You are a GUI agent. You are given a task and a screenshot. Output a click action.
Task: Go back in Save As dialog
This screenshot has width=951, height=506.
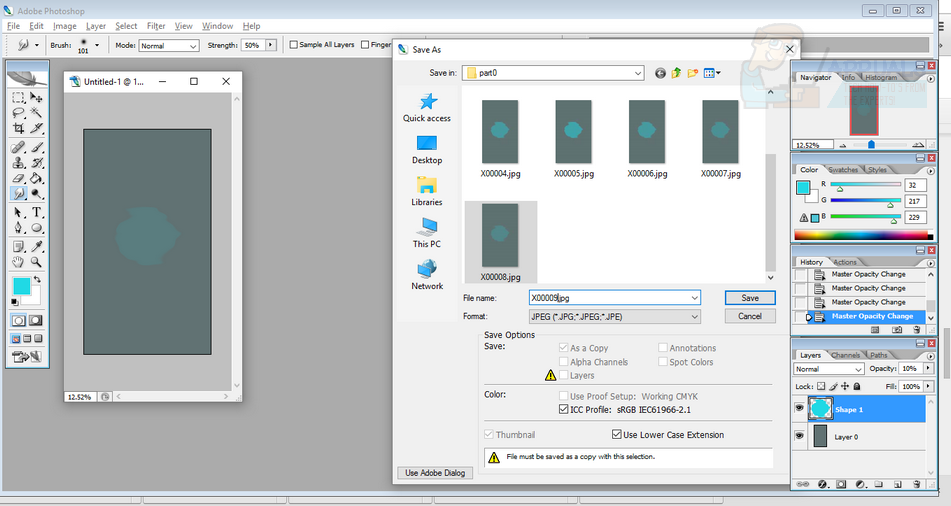click(660, 73)
